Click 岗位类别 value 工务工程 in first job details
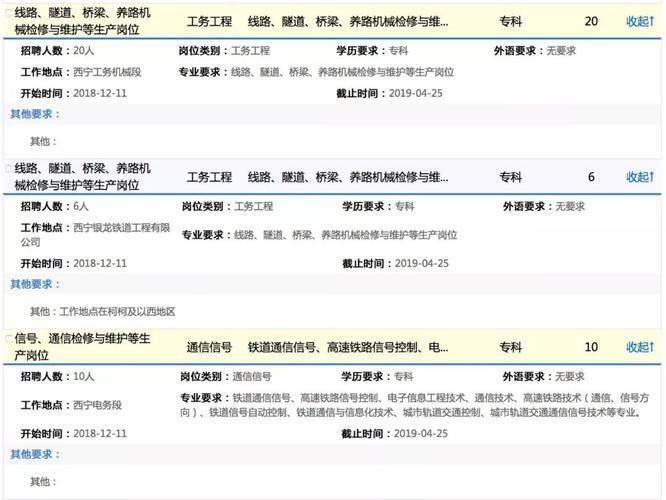This screenshot has width=666, height=500. click(x=251, y=51)
